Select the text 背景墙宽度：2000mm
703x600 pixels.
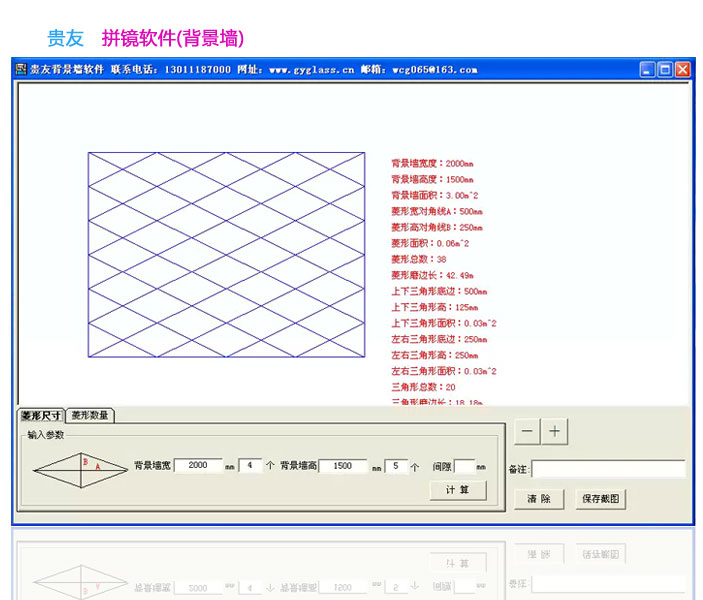point(432,163)
